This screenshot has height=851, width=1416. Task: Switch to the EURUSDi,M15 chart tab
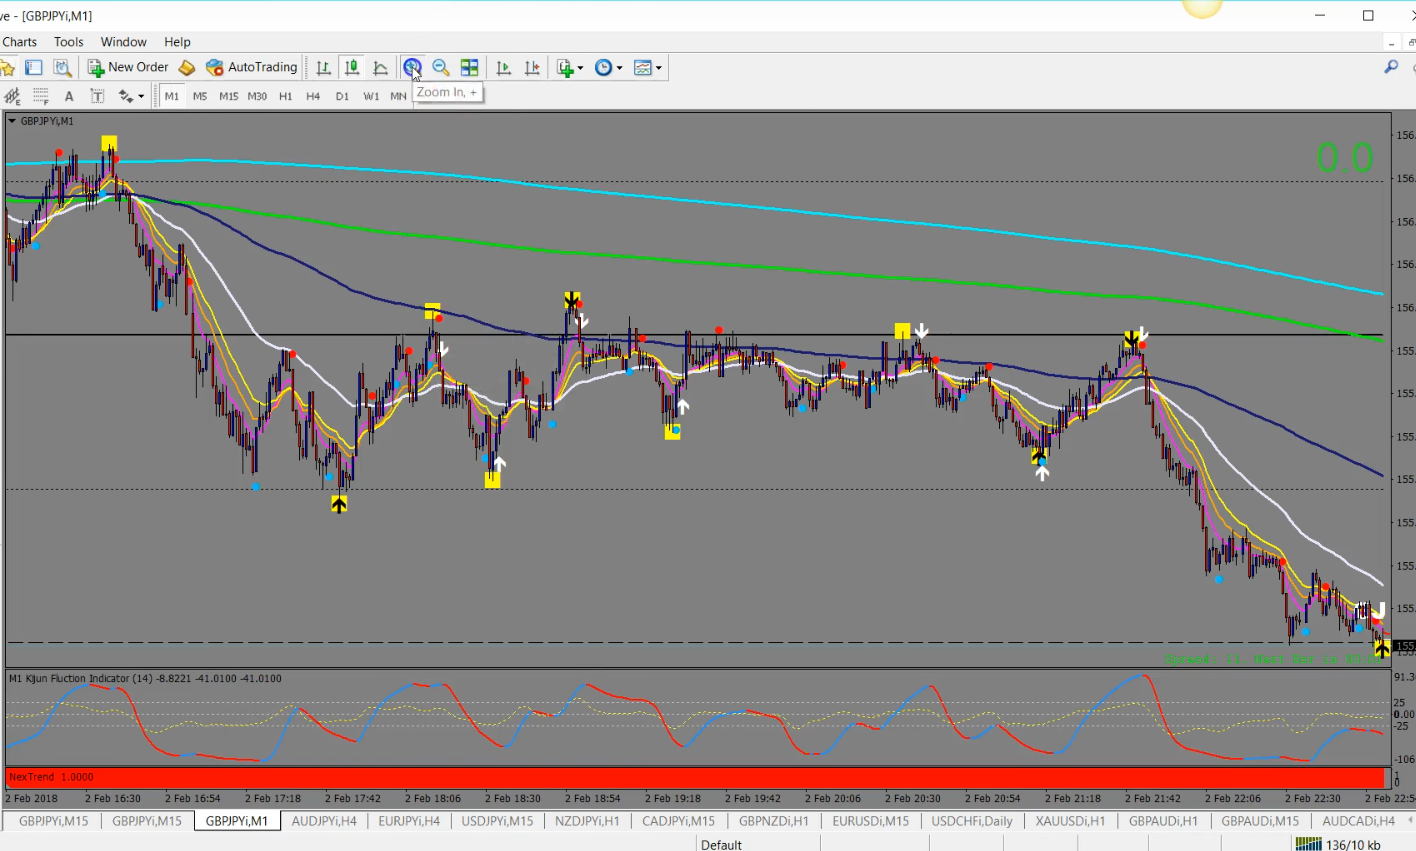tap(871, 821)
